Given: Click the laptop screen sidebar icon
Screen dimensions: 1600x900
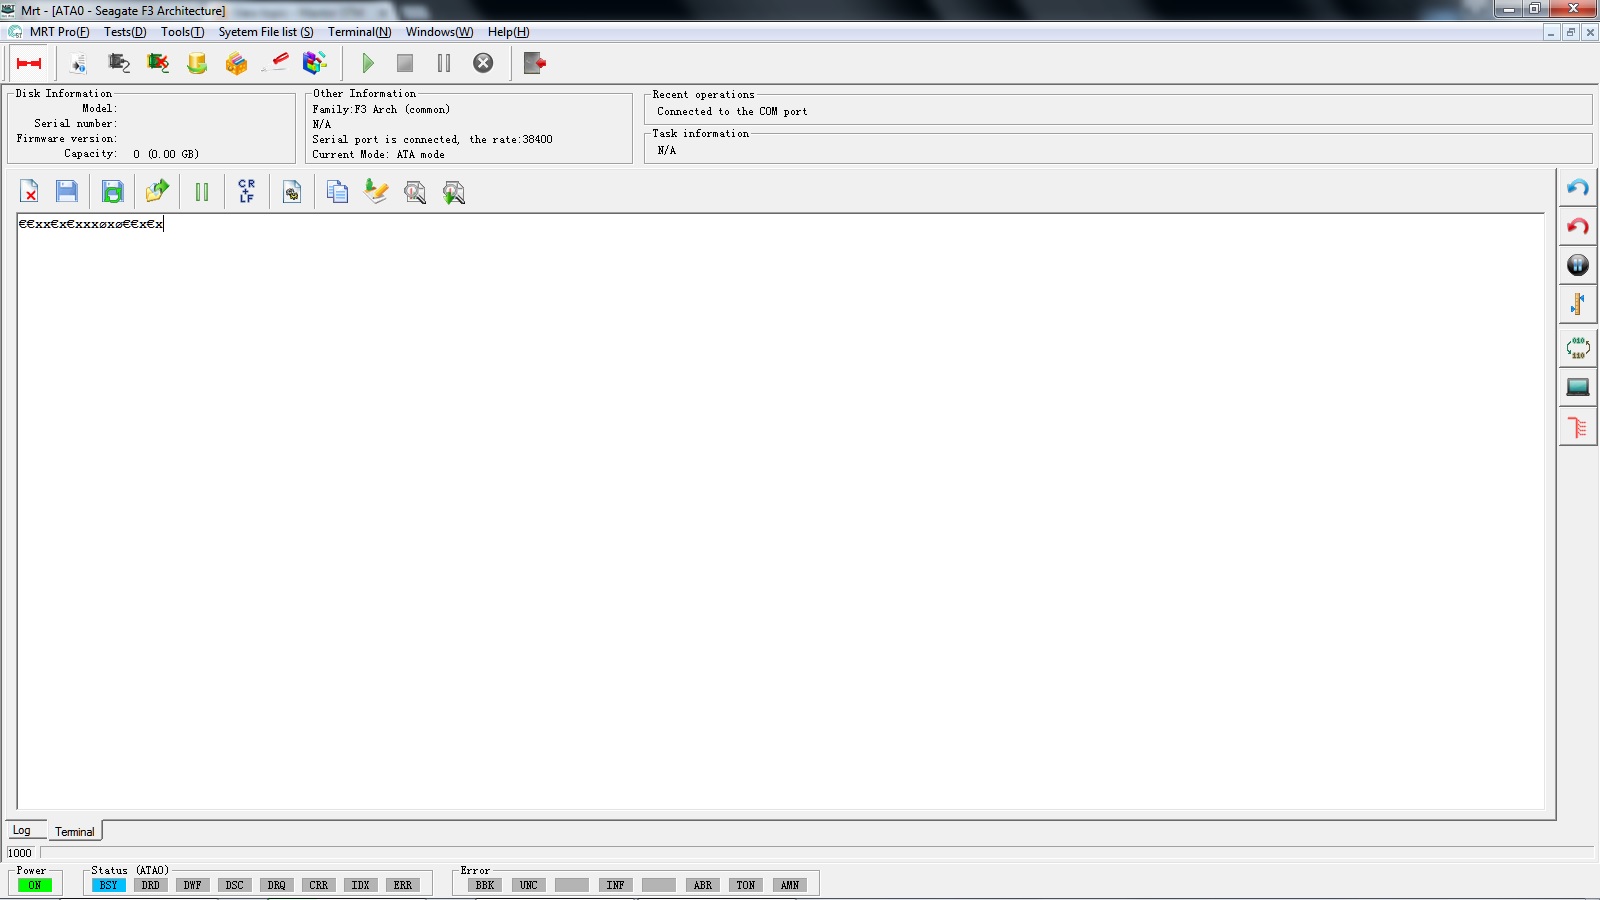Looking at the screenshot, I should (1578, 387).
